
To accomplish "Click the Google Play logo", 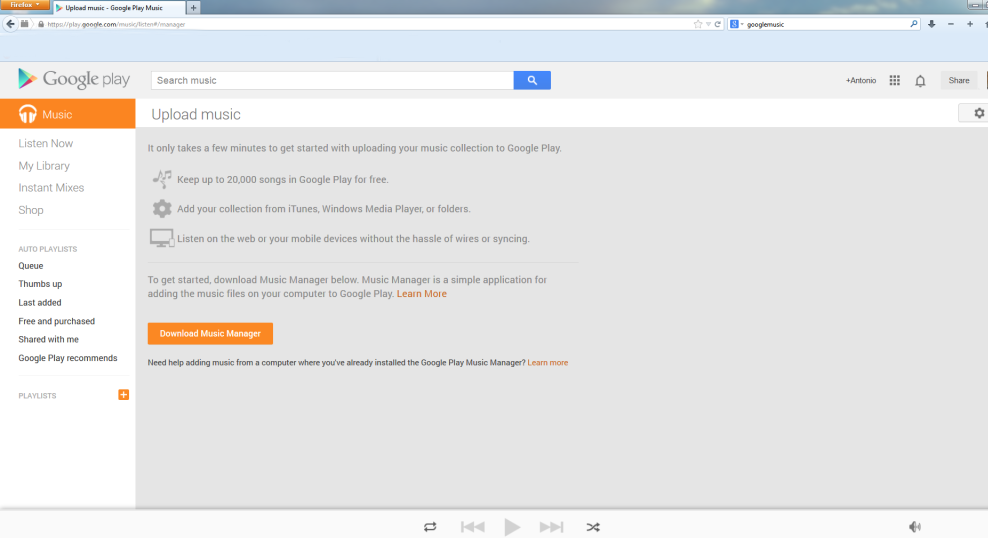I will click(74, 79).
